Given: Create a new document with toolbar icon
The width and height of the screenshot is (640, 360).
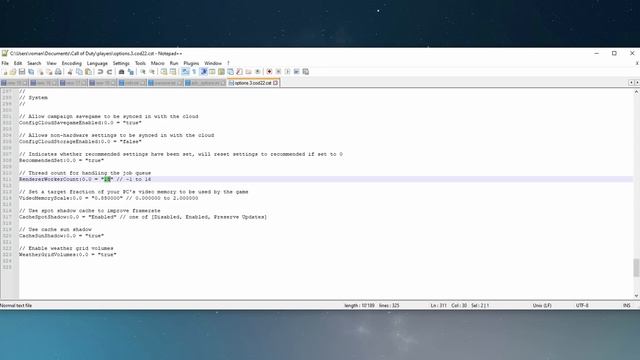Looking at the screenshot, I should 4,72.
